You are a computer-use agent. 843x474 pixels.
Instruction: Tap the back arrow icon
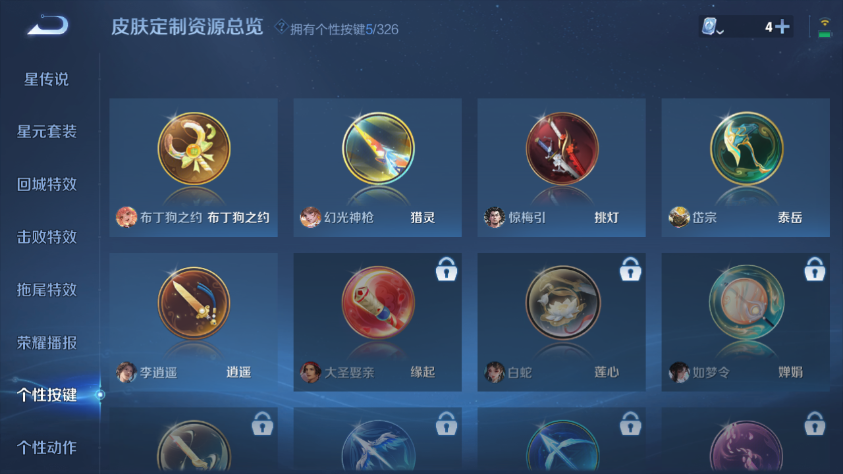point(48,25)
